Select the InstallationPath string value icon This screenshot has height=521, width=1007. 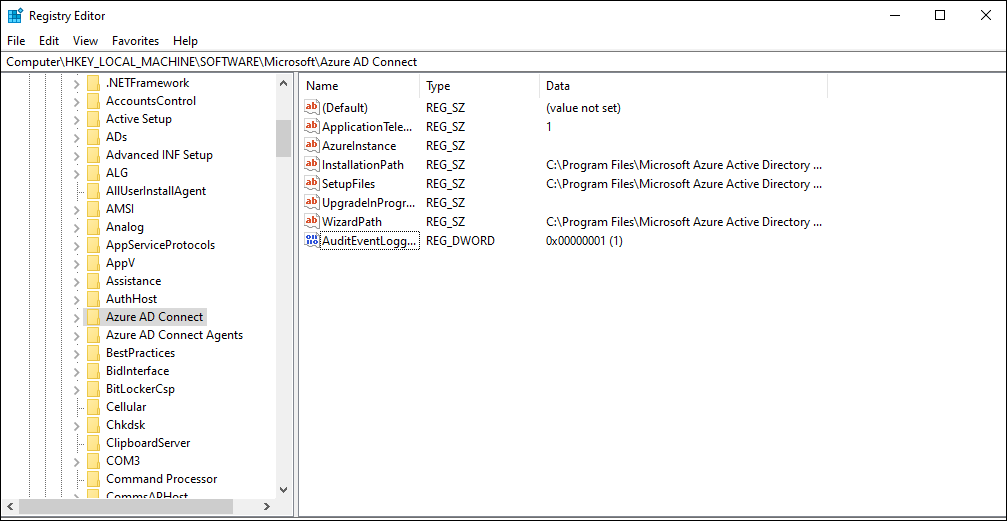[x=311, y=164]
